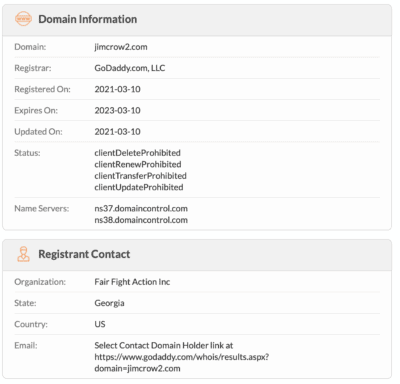Select the US country value
Viewport: 400px width, 384px height.
tap(100, 324)
